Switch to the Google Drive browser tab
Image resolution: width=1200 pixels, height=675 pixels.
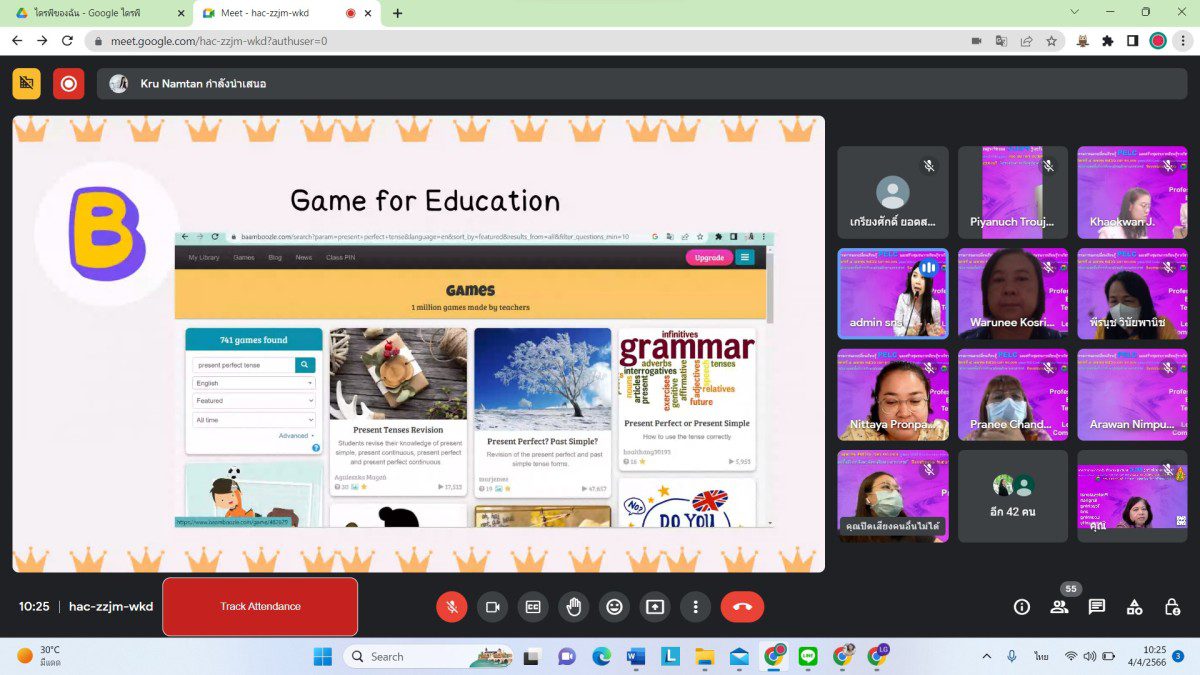click(x=97, y=13)
